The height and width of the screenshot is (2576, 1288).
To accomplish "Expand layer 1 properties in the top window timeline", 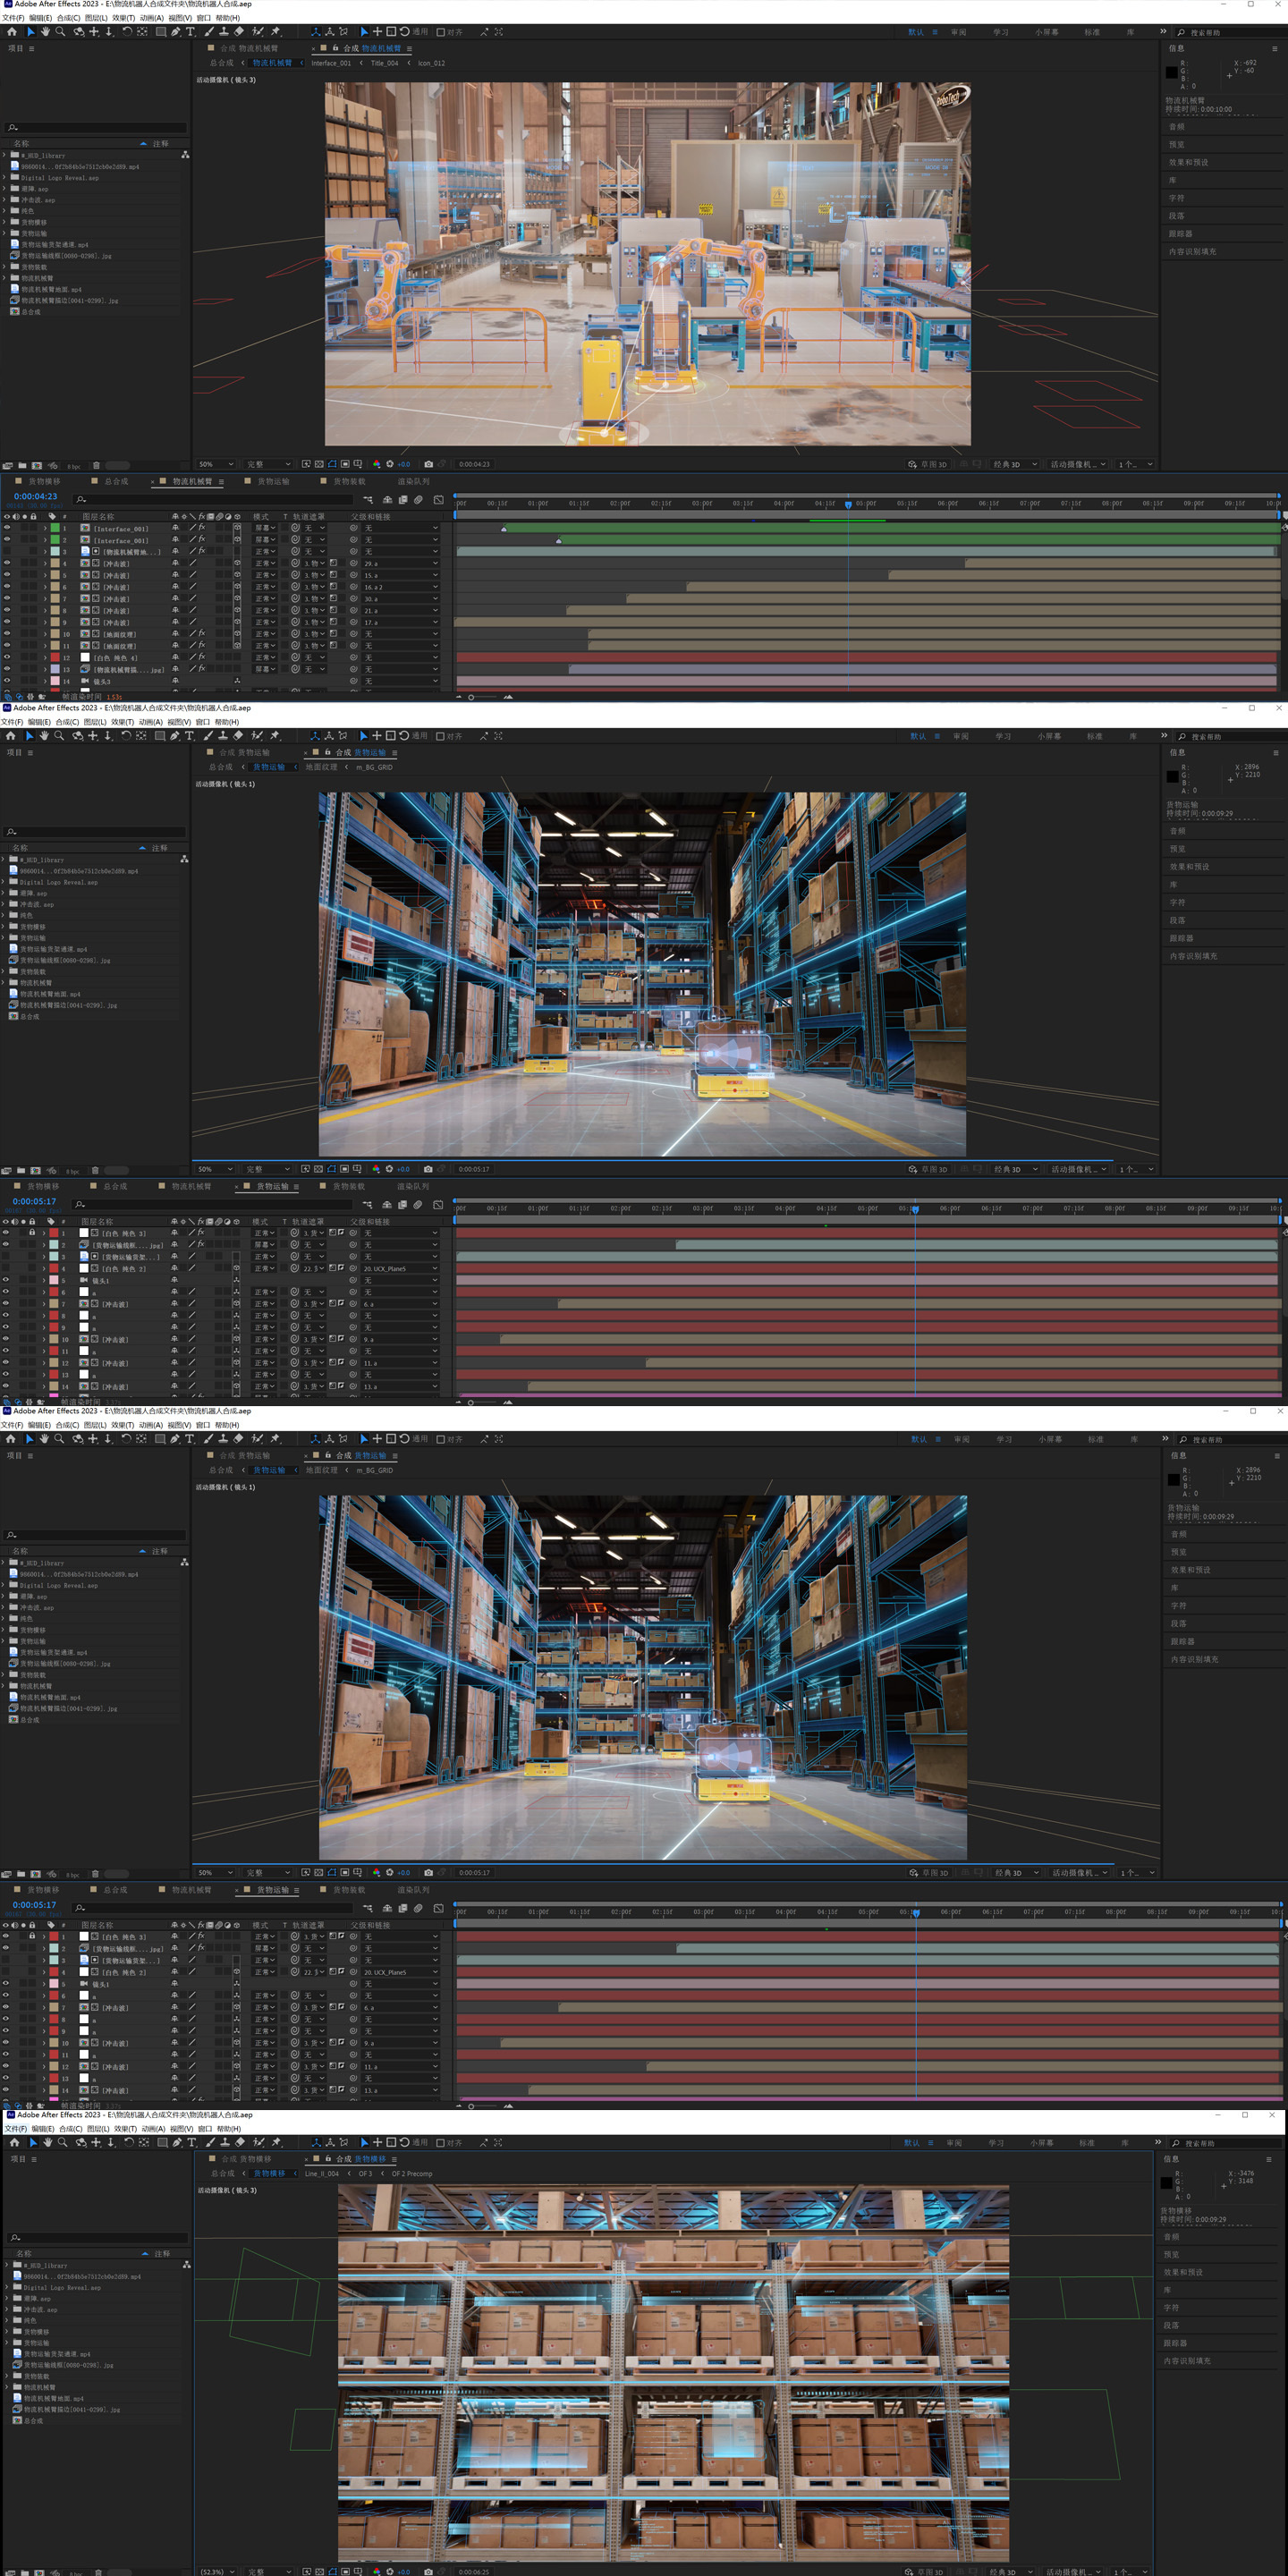I will point(45,528).
